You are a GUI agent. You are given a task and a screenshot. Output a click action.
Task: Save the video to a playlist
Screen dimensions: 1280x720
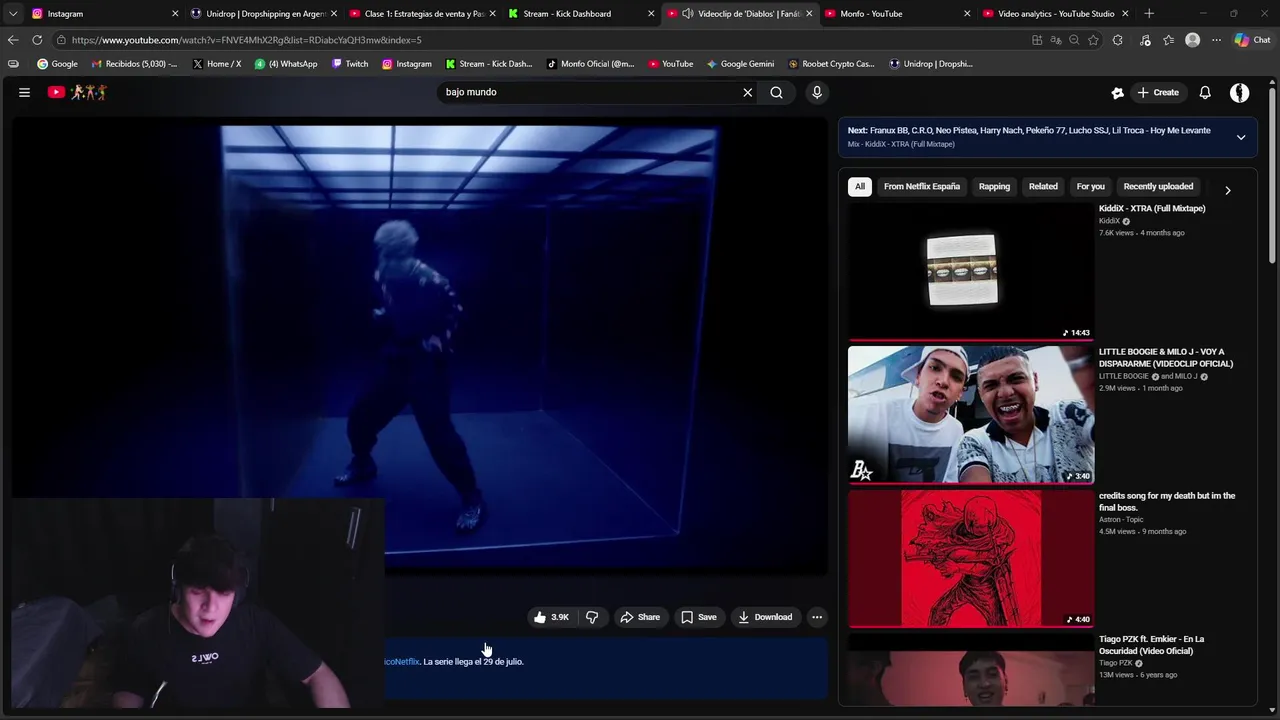coord(698,617)
